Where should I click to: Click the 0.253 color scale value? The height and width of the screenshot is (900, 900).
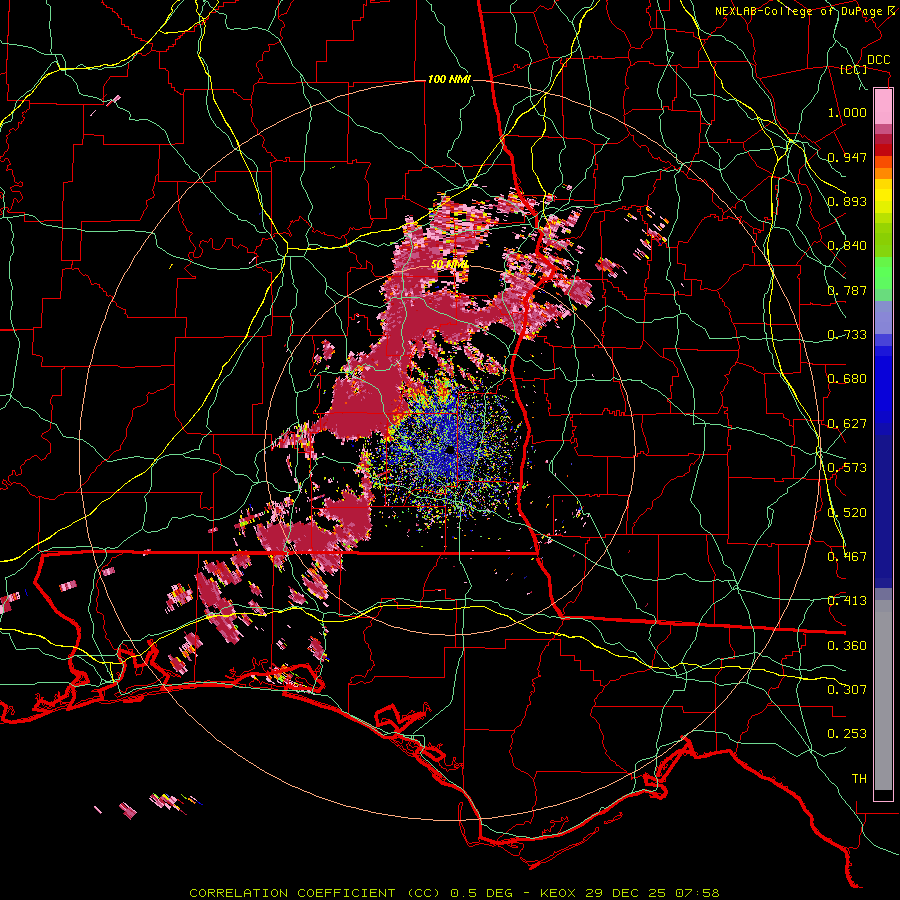click(847, 734)
